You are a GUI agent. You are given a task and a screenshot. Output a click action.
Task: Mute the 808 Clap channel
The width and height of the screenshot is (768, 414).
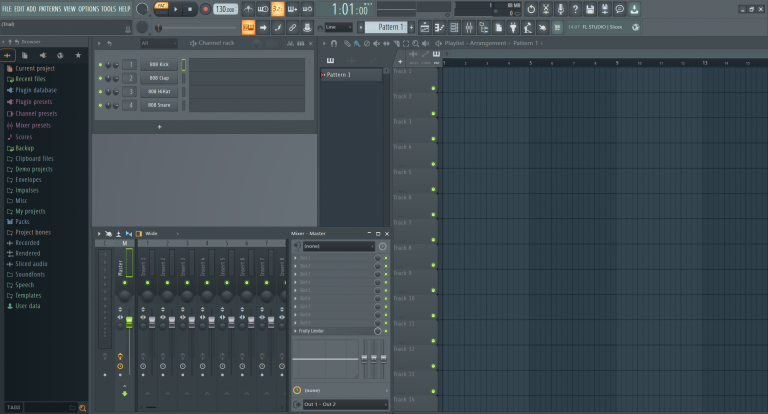click(100, 78)
